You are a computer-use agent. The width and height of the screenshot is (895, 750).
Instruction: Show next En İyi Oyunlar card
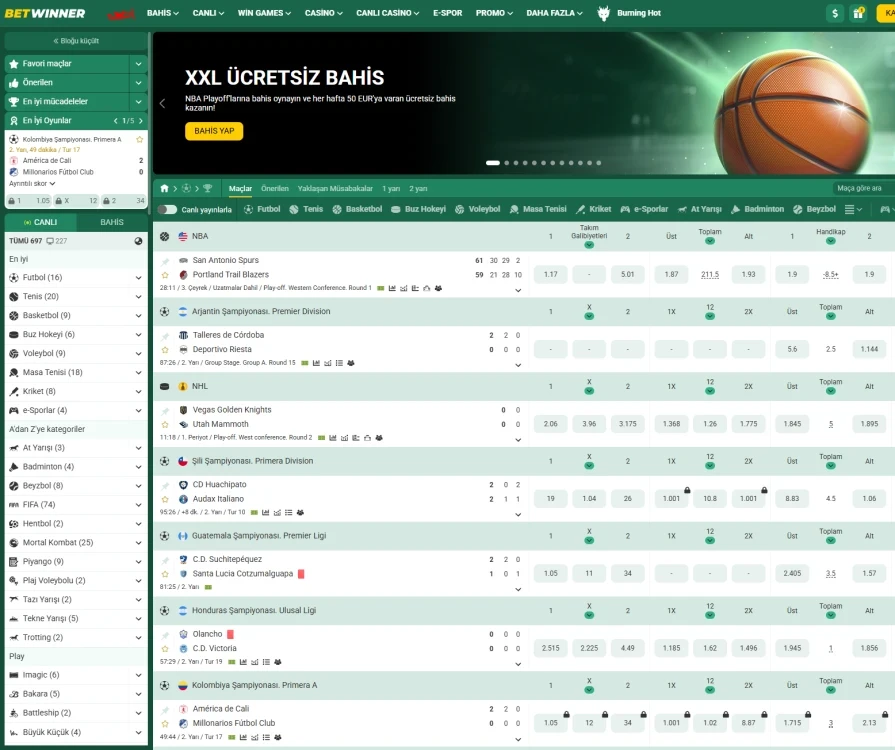click(140, 120)
